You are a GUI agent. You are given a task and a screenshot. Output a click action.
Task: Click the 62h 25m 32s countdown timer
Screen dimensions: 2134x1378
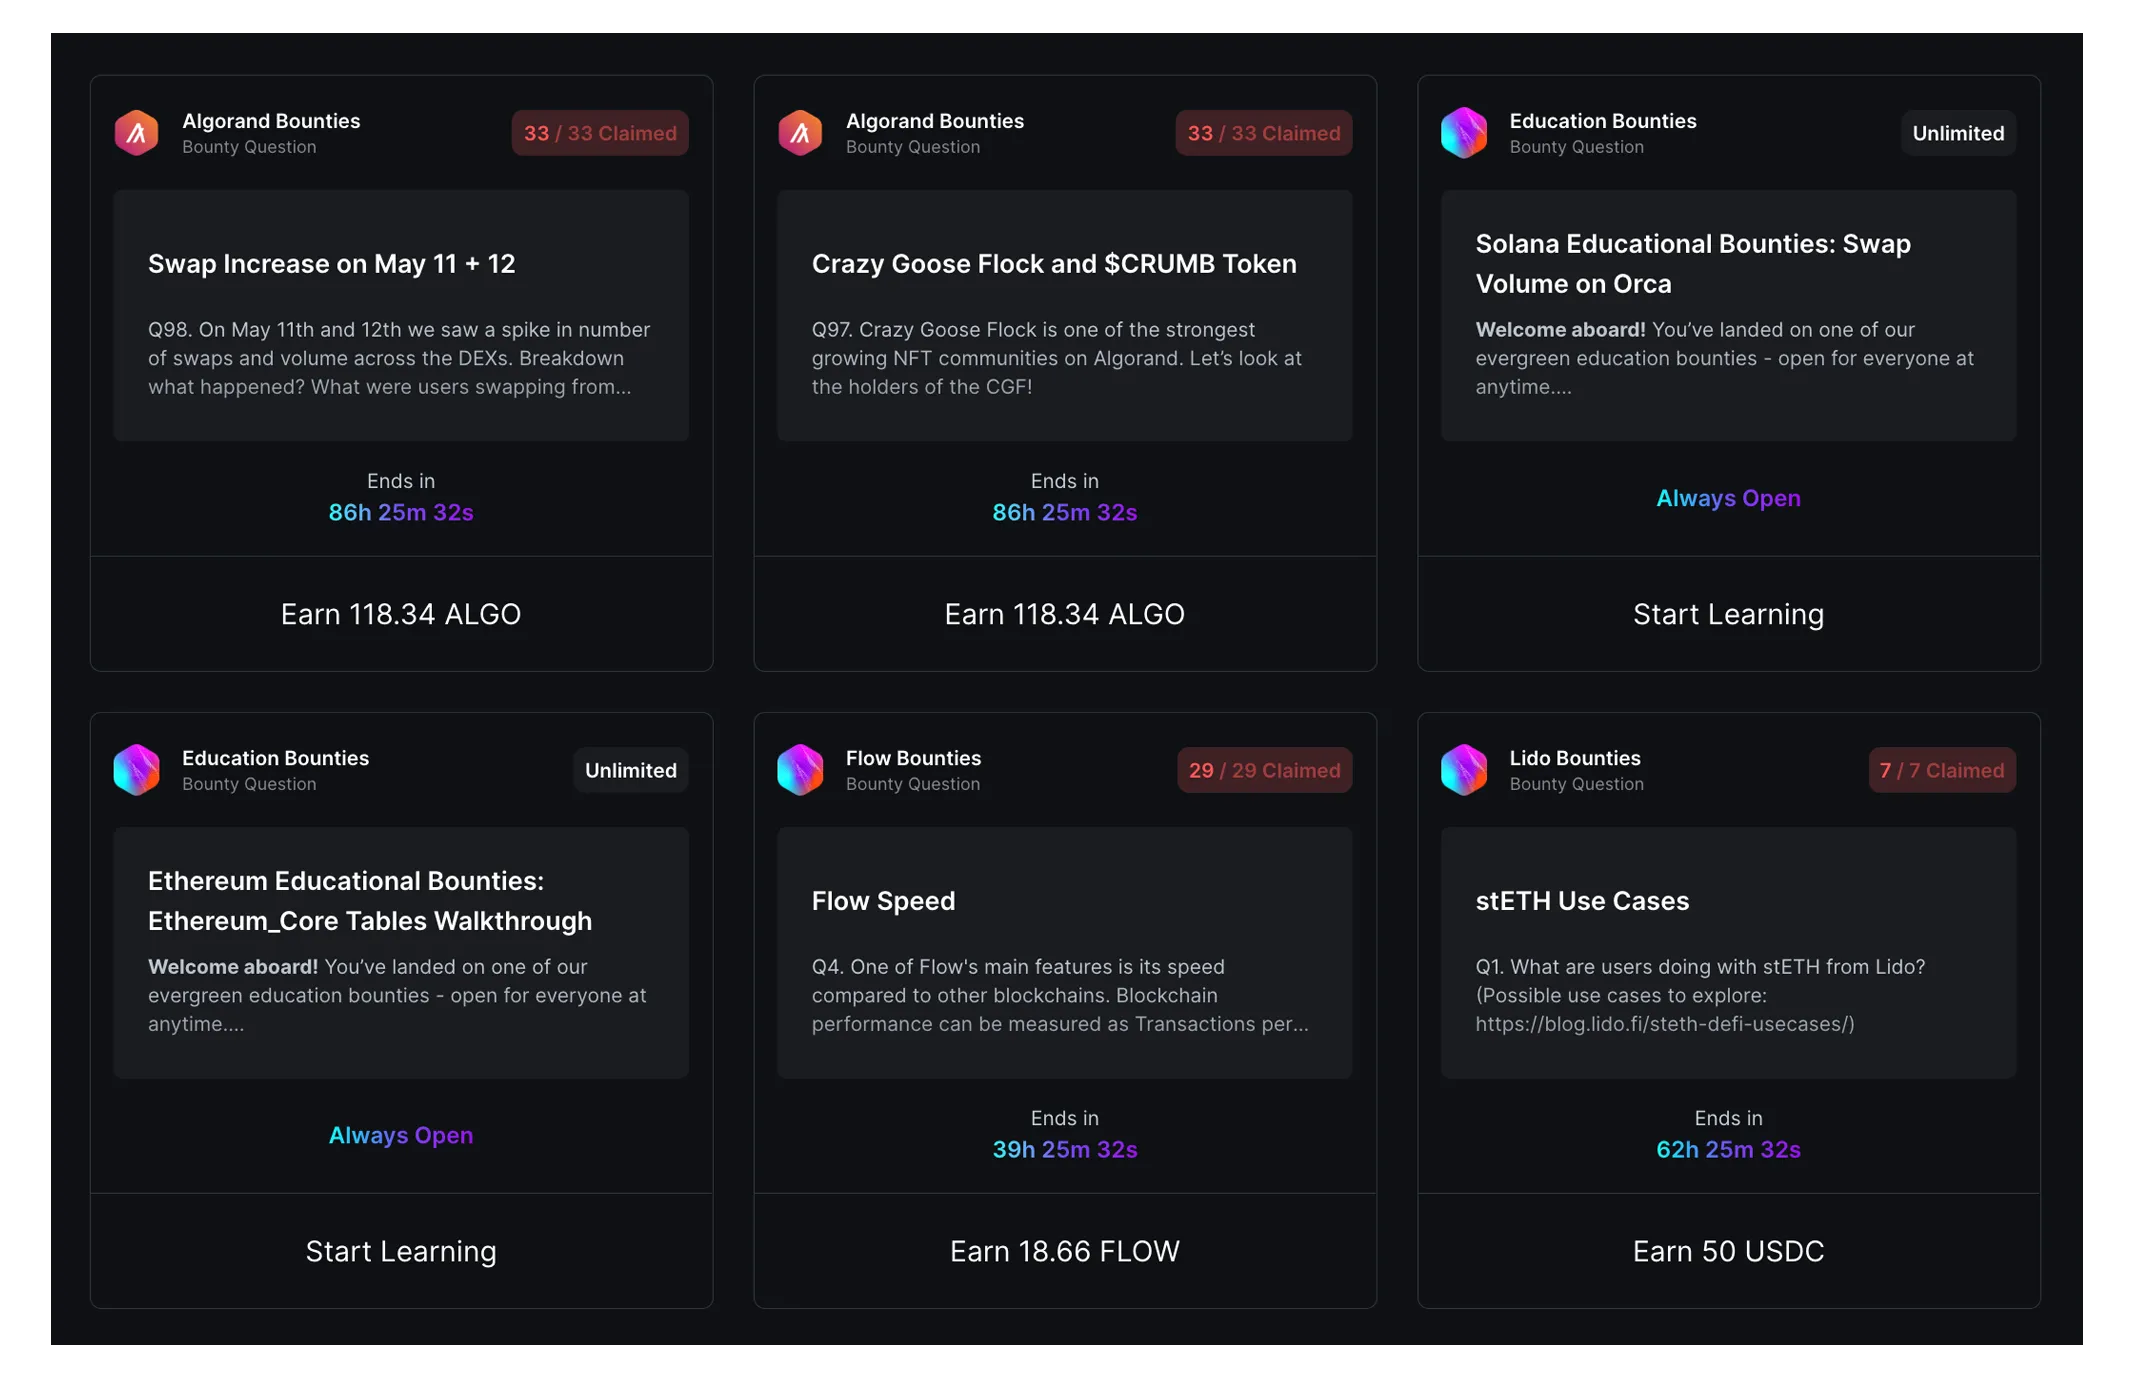pyautogui.click(x=1728, y=1149)
